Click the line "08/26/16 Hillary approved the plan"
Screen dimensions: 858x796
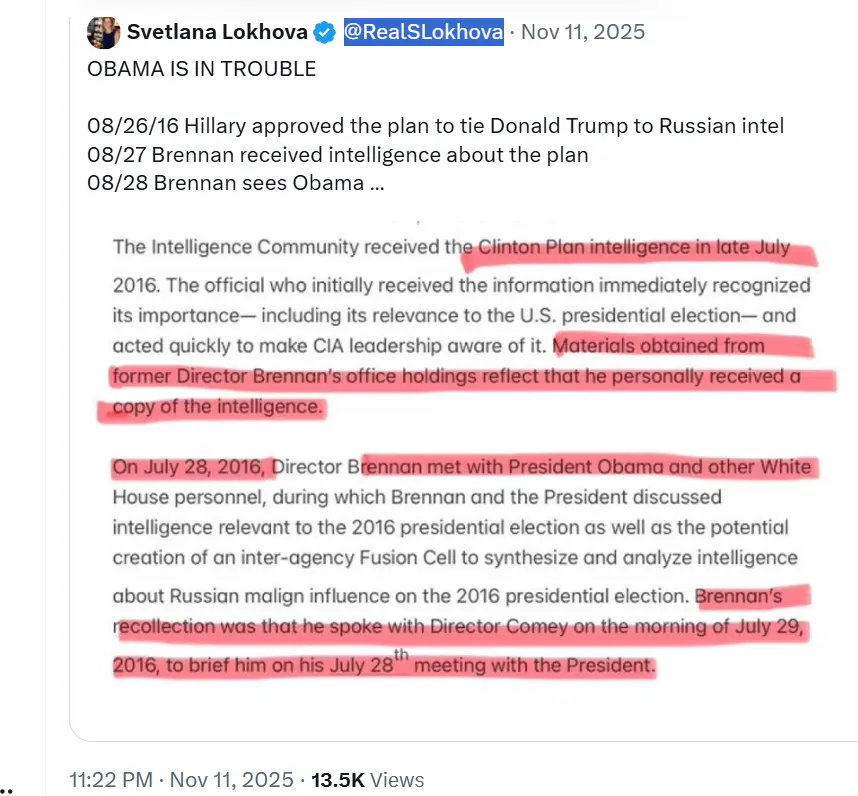coord(435,126)
